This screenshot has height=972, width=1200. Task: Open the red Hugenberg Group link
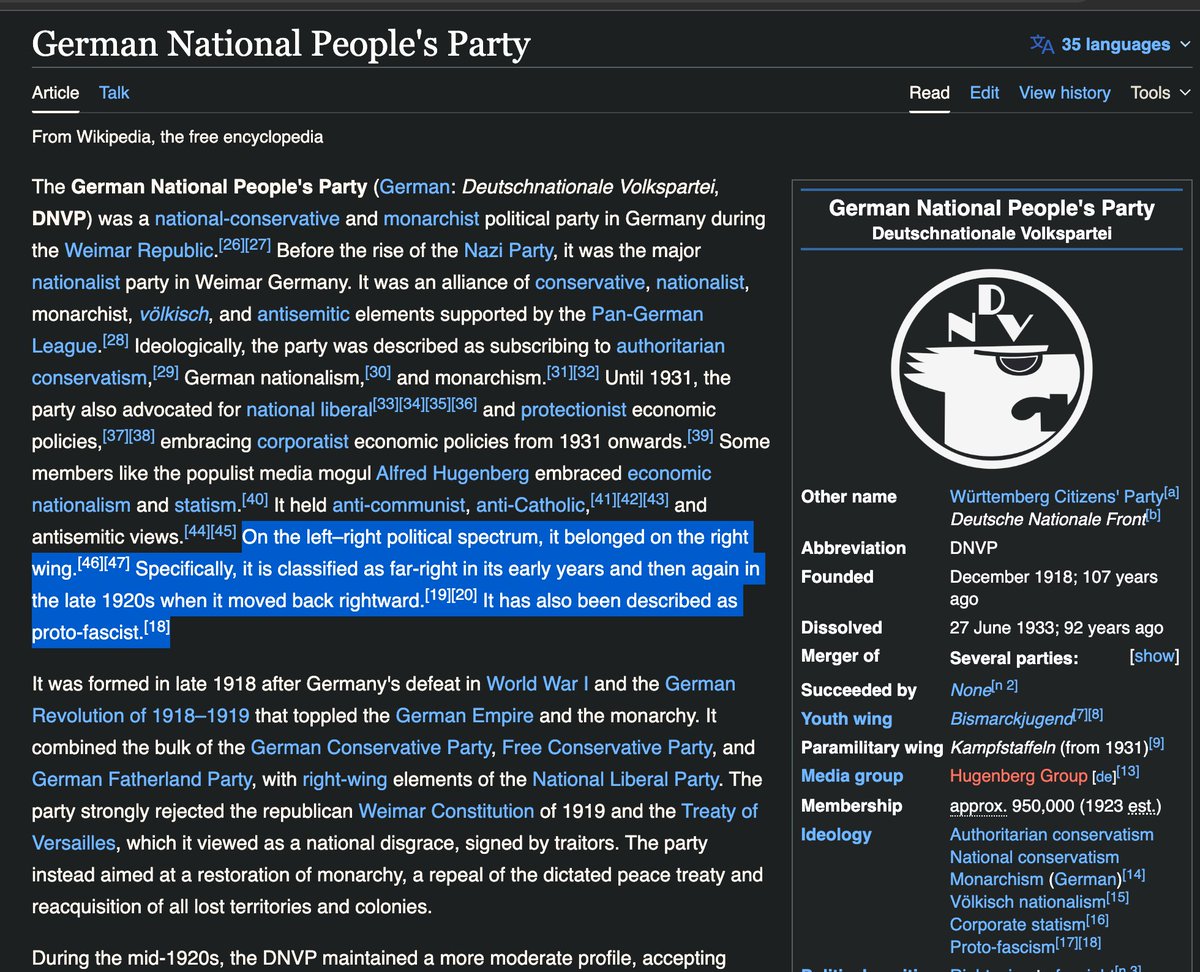click(1018, 776)
